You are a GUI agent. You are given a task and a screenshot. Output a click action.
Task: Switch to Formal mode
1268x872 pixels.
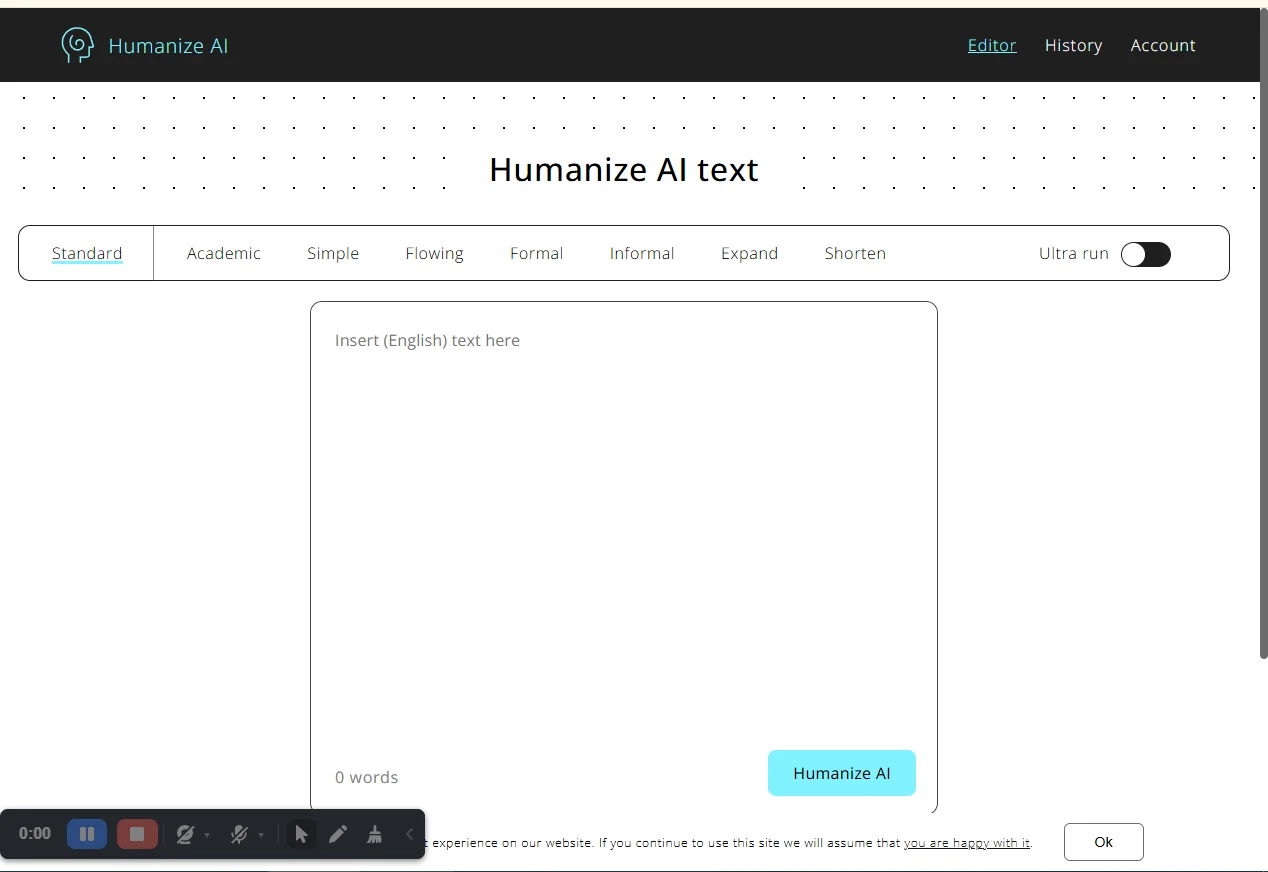coord(537,254)
